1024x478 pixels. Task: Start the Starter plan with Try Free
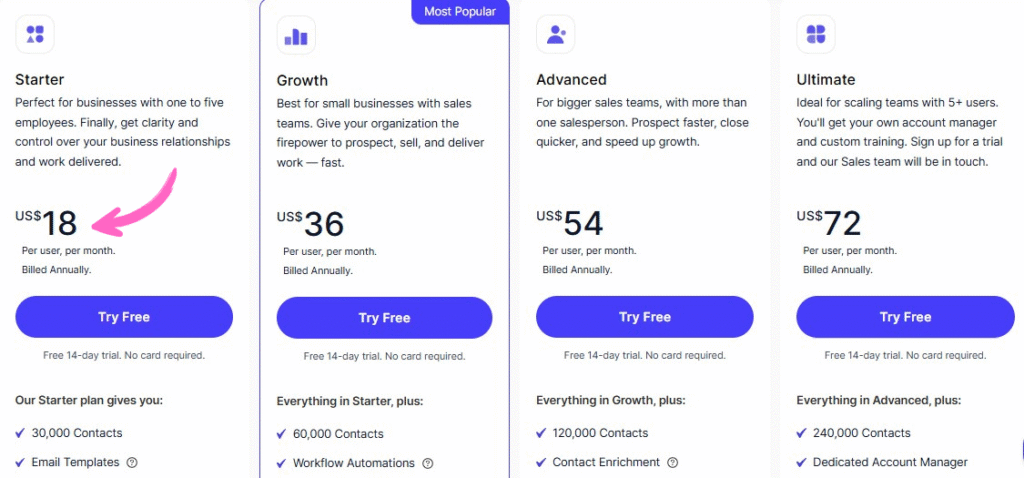(x=124, y=317)
